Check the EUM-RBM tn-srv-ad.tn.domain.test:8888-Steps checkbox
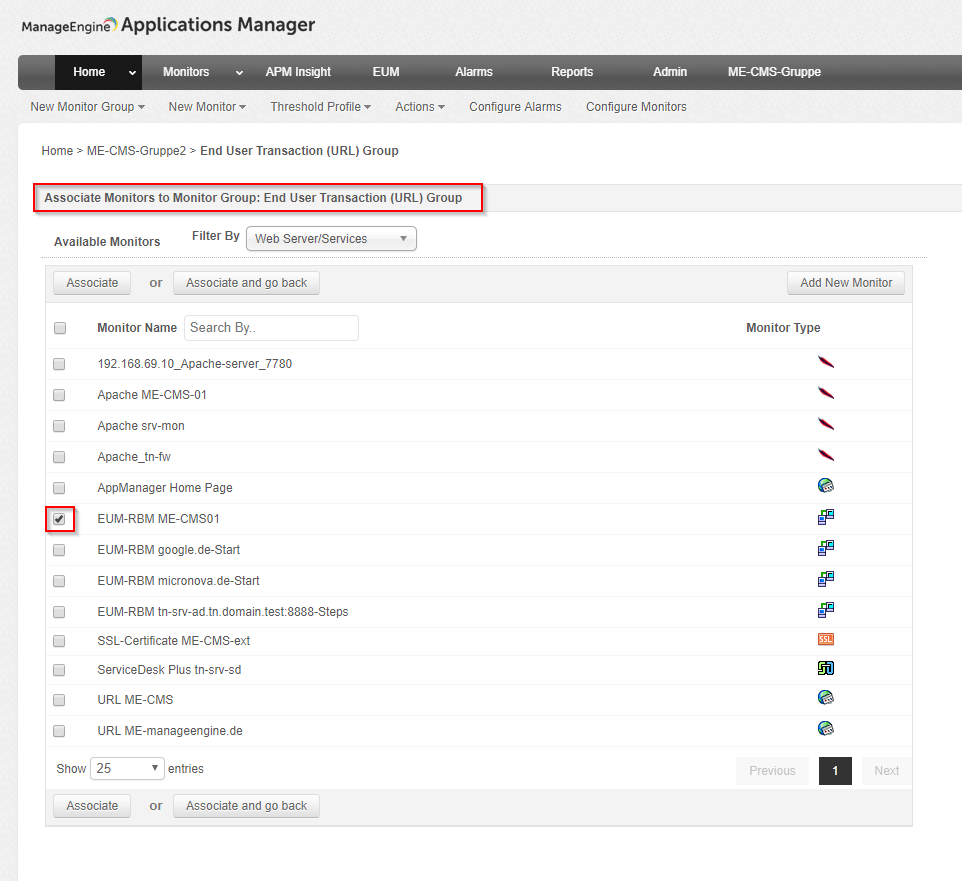 click(x=59, y=612)
